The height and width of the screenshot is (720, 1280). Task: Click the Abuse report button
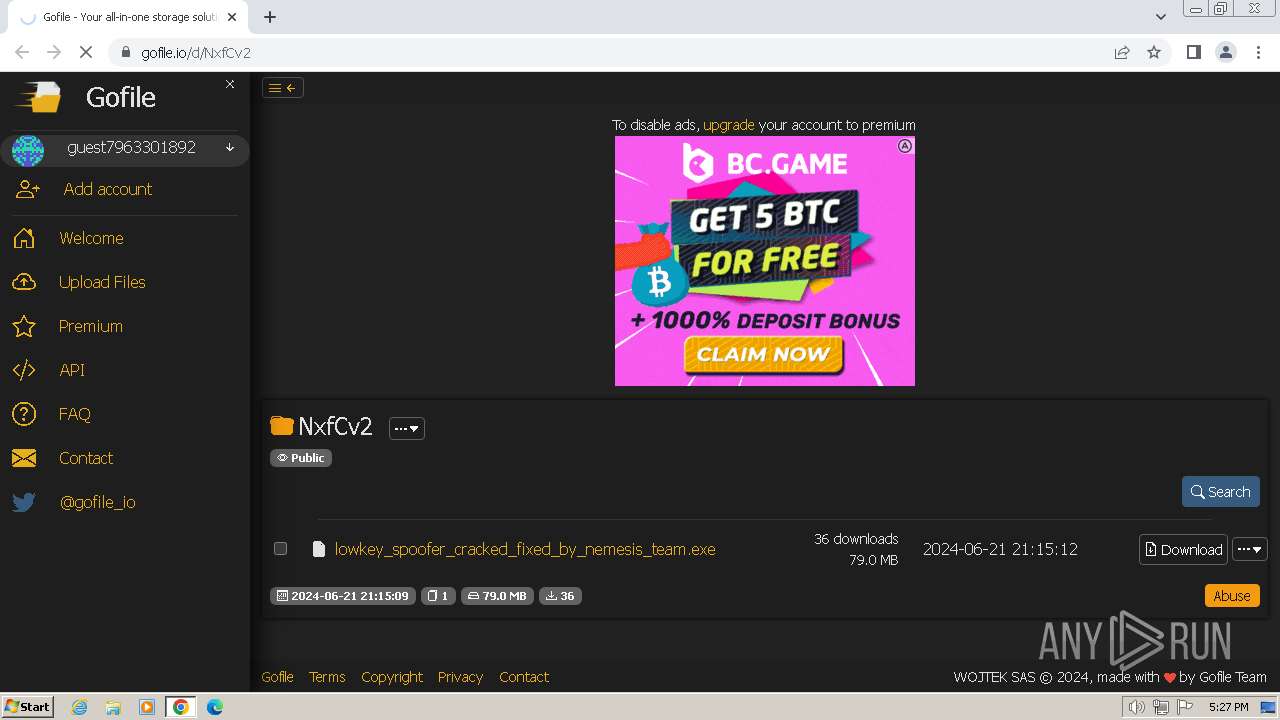[x=1232, y=596]
